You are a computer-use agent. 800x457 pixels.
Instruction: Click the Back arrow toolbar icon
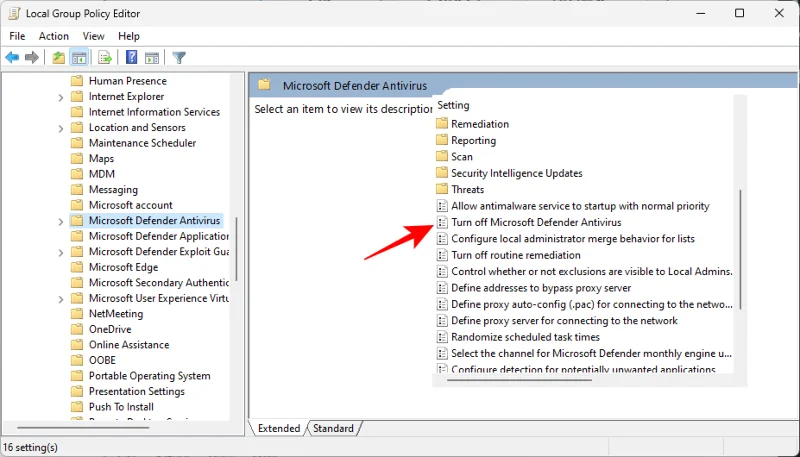(12, 58)
